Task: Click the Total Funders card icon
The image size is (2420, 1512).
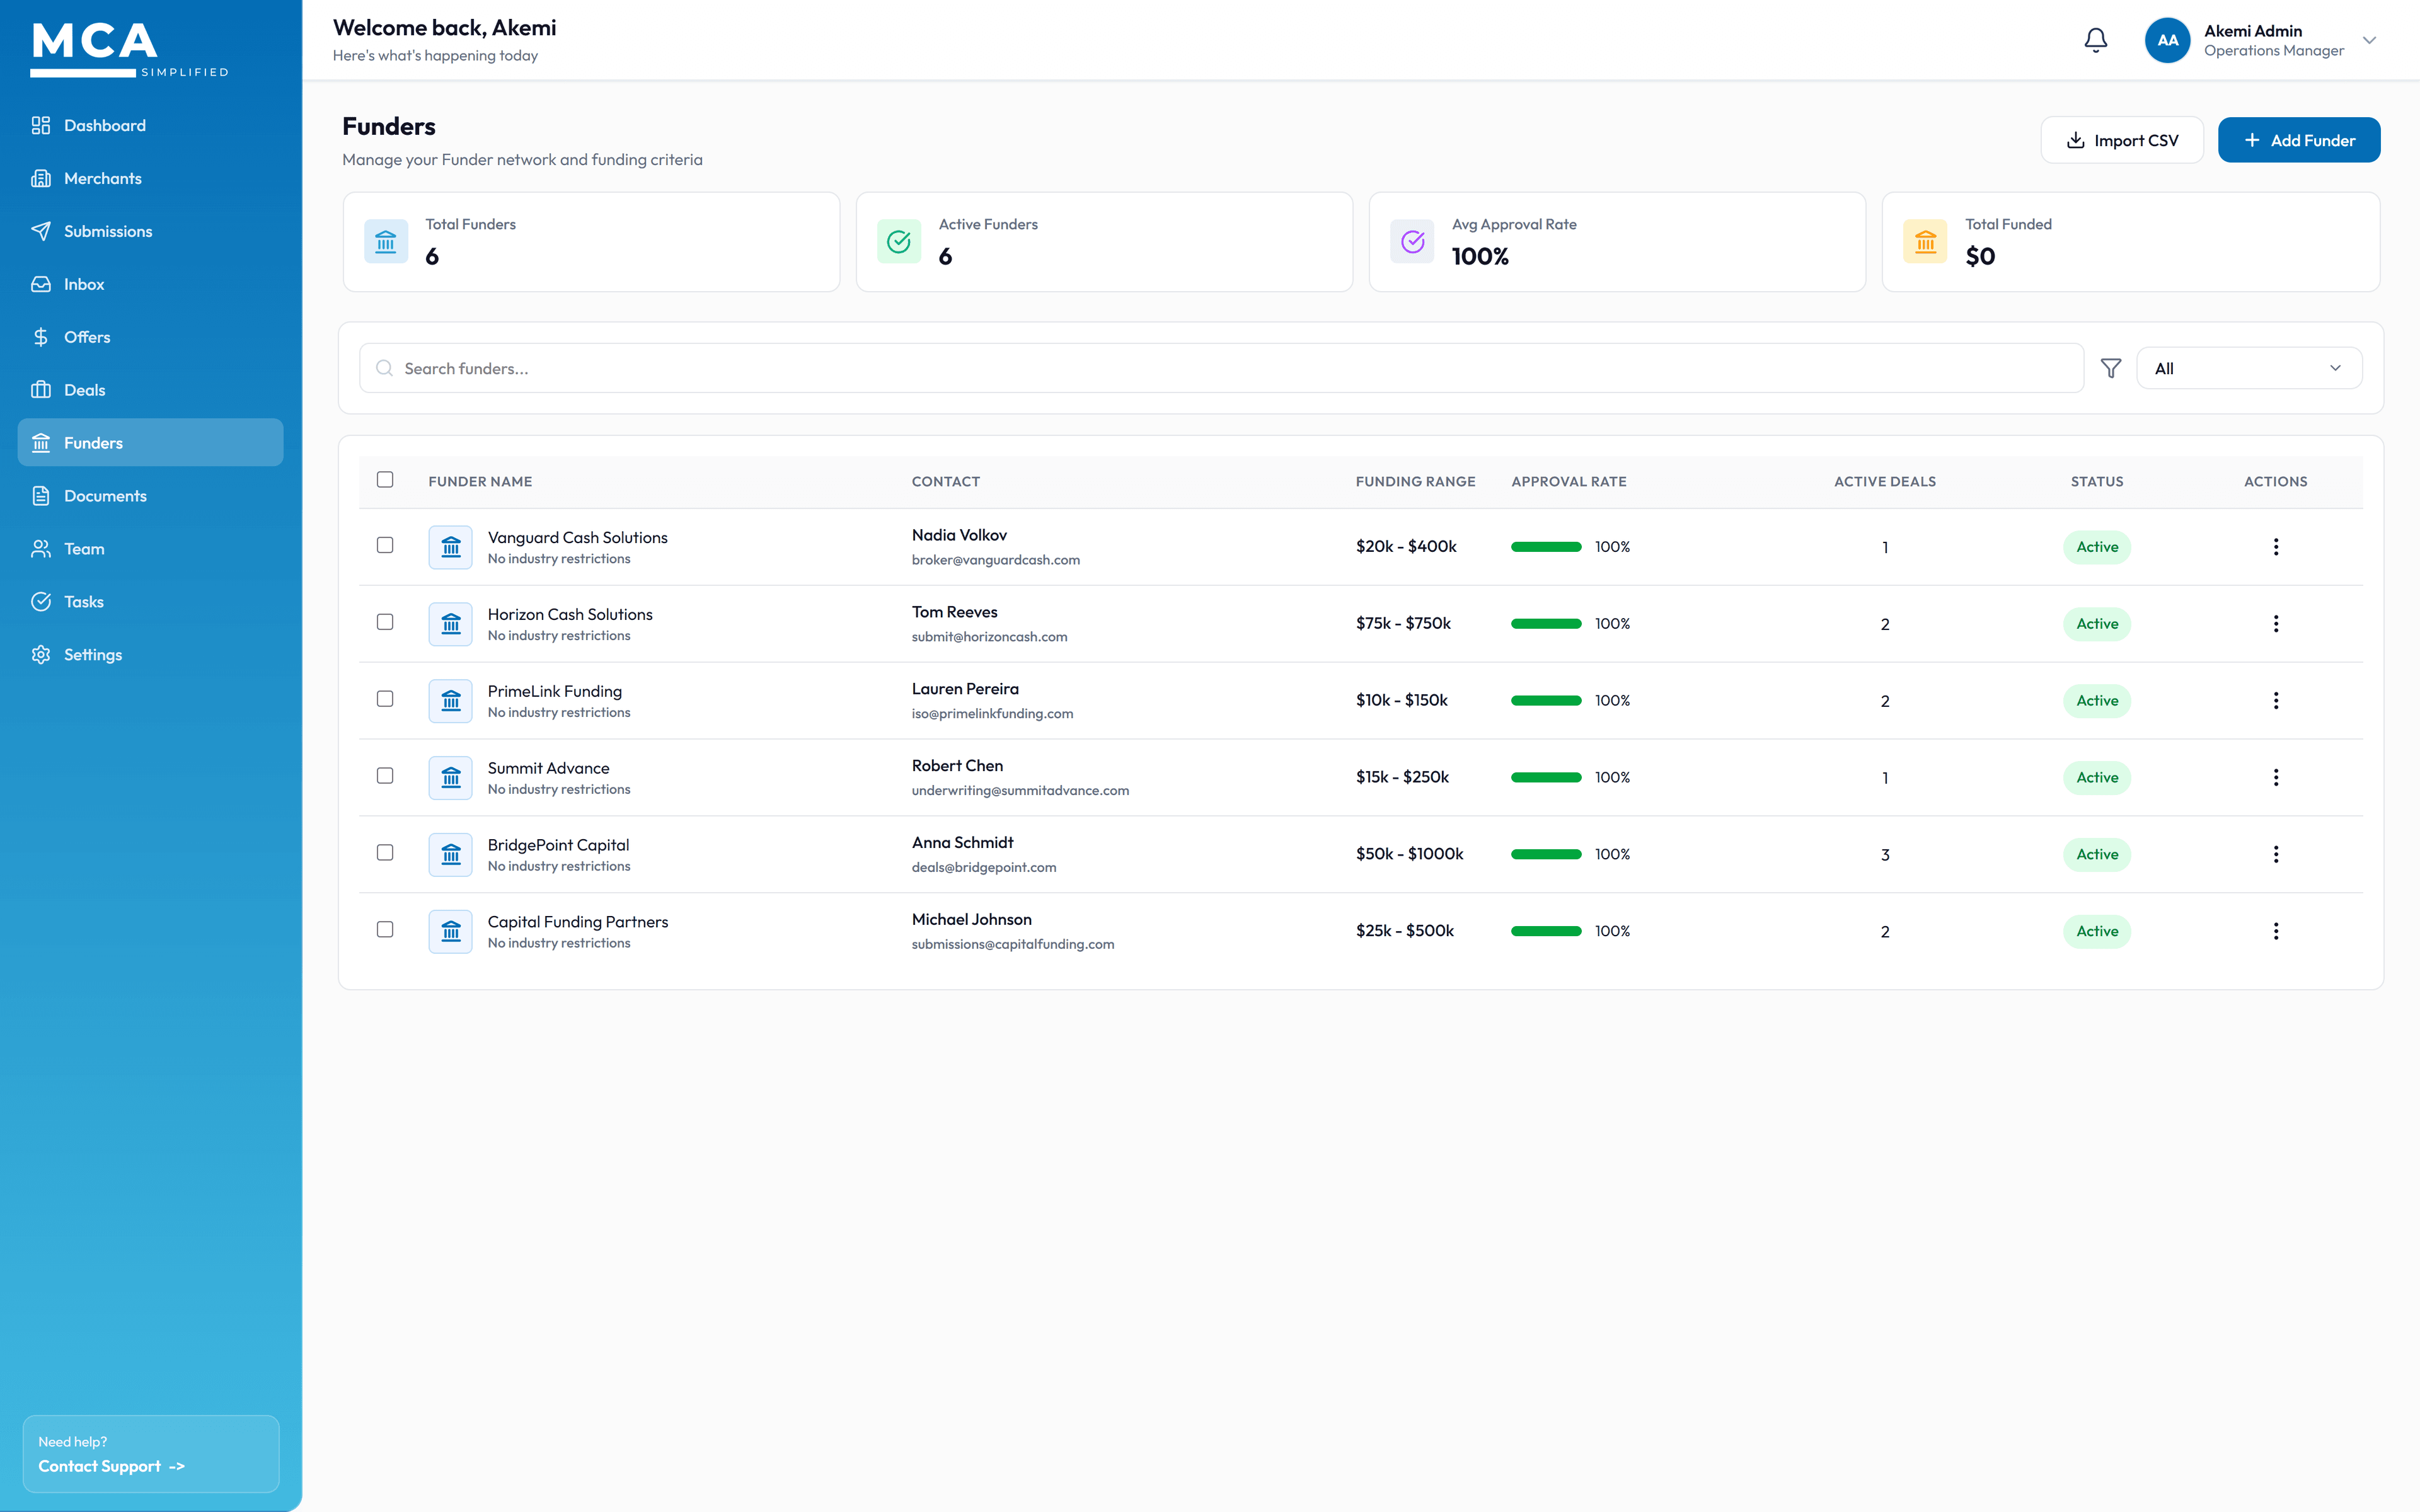Action: 386,241
